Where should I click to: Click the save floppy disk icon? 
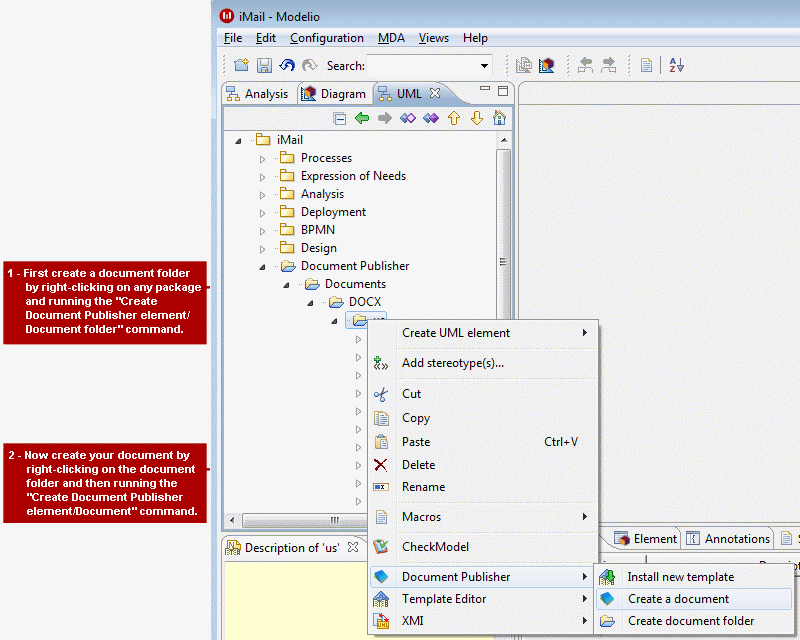pyautogui.click(x=264, y=65)
